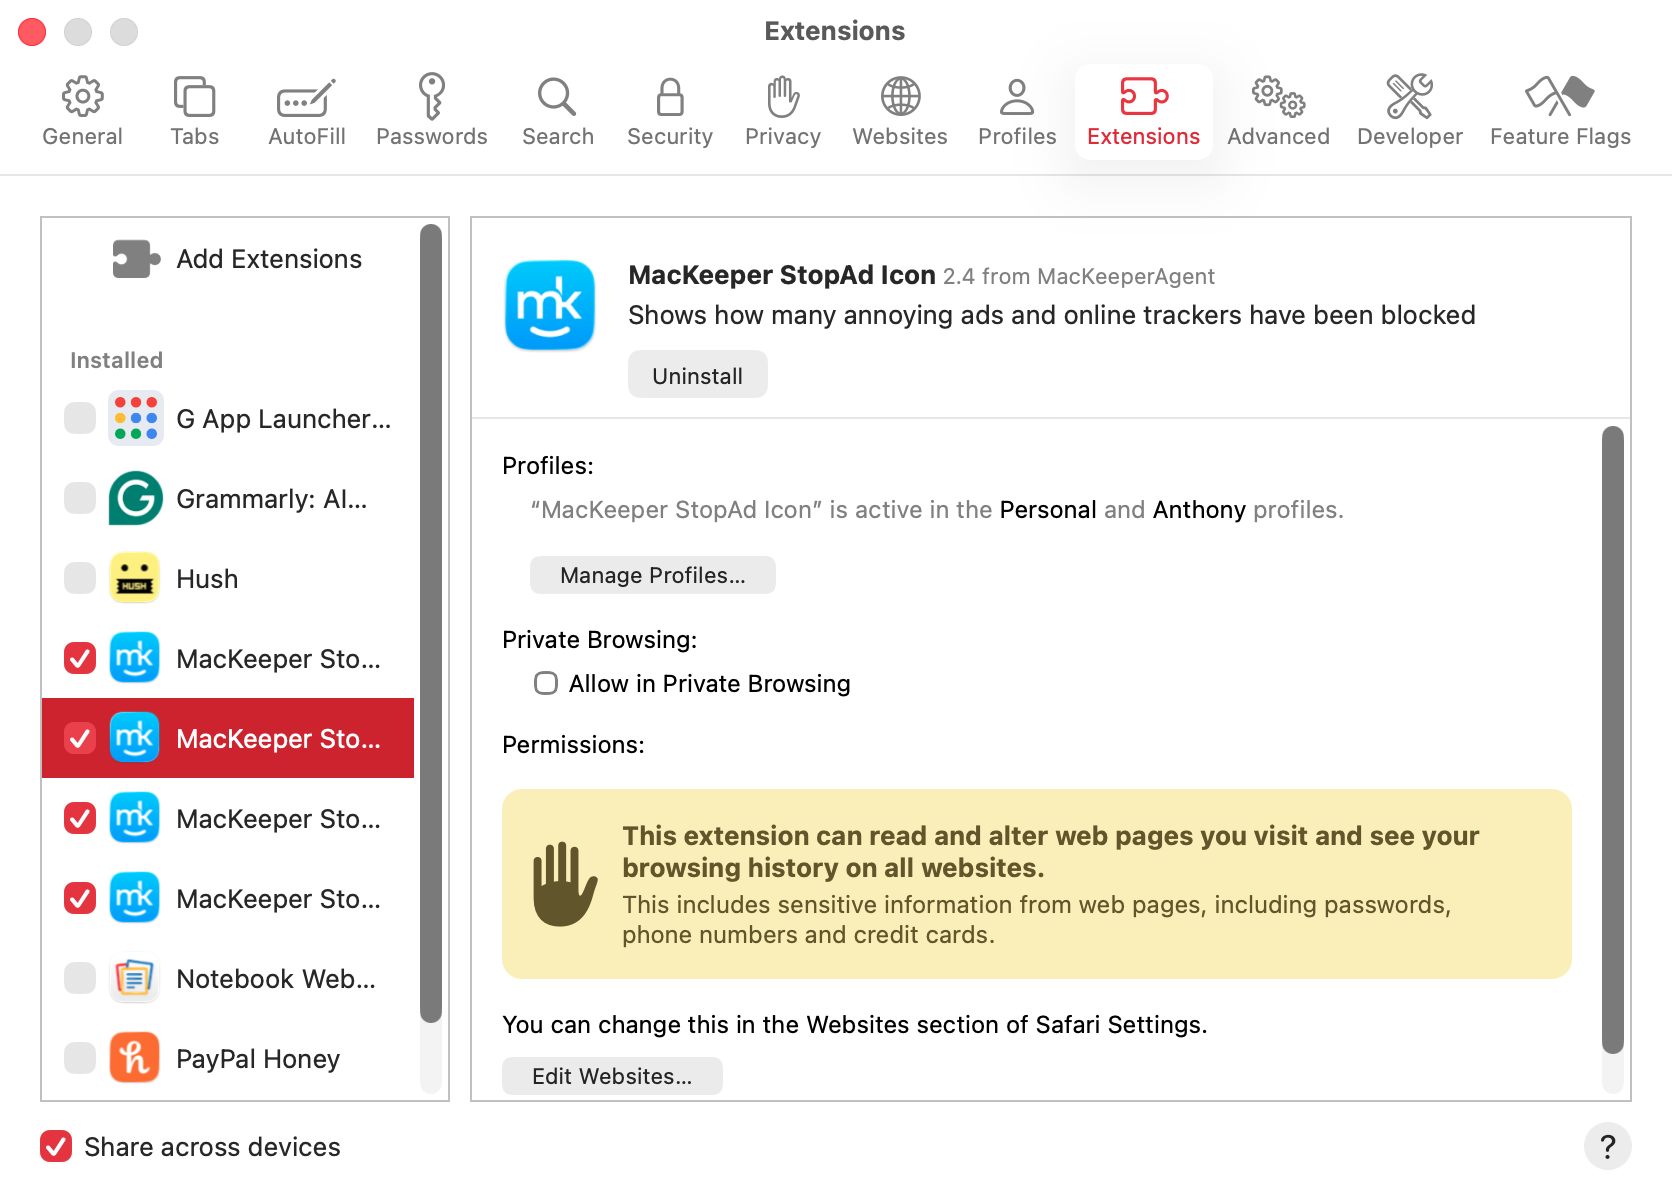Click the Notebook Web extension icon
This screenshot has width=1672, height=1200.
coord(135,978)
